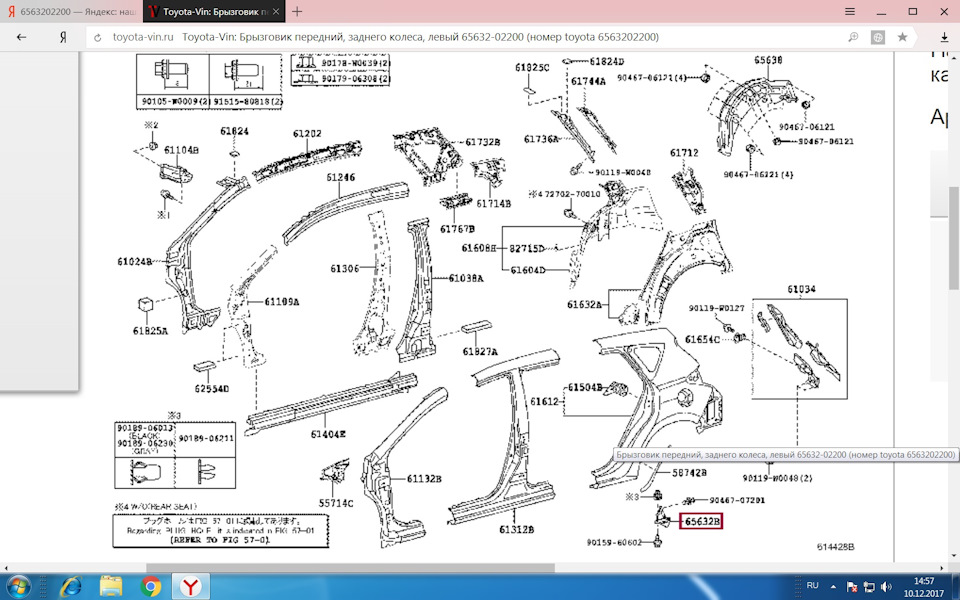
Task: Open Windows Explorer folder on the taskbar
Action: click(111, 585)
